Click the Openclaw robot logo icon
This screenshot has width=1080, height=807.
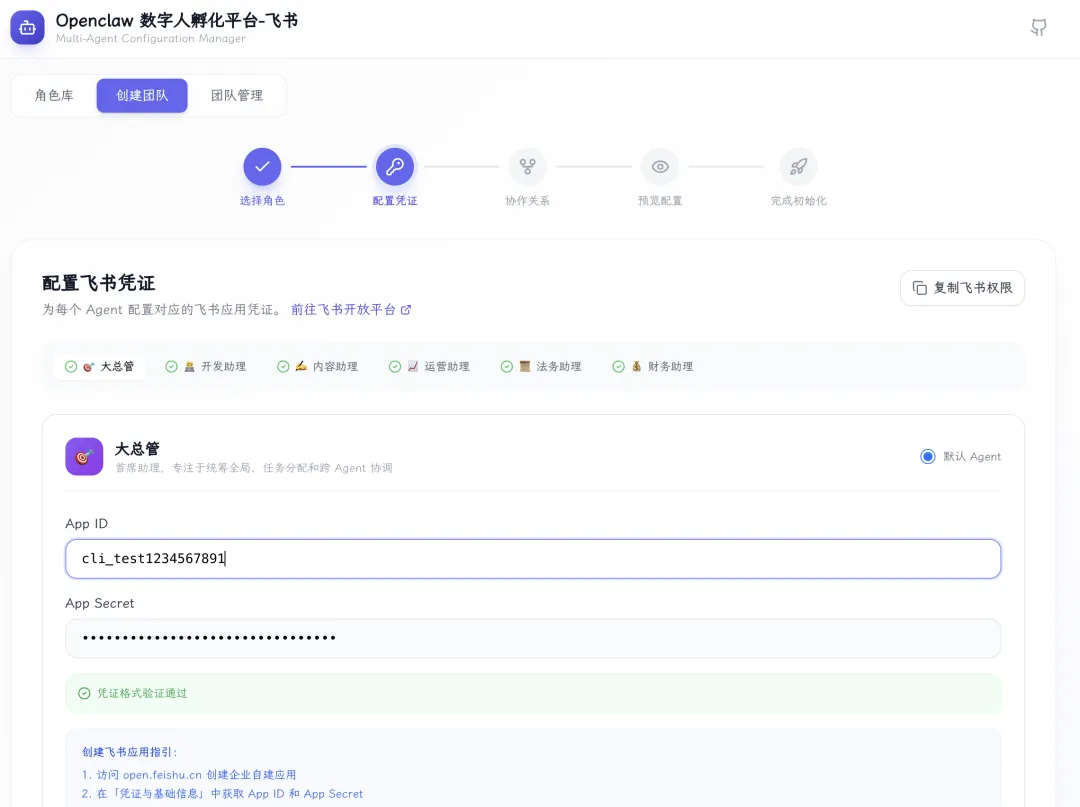28,28
